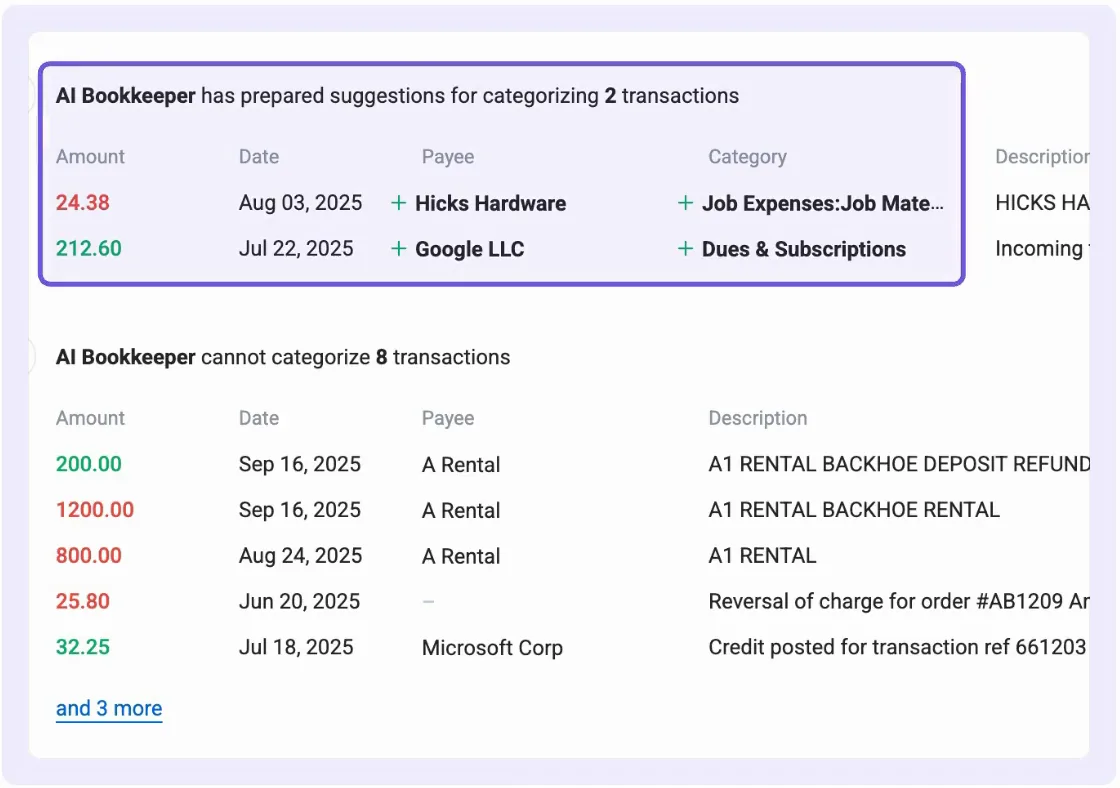The width and height of the screenshot is (1120, 788).
Task: Choose the Job Expenses:Job Mate... category suggestion
Action: pyautogui.click(x=822, y=204)
